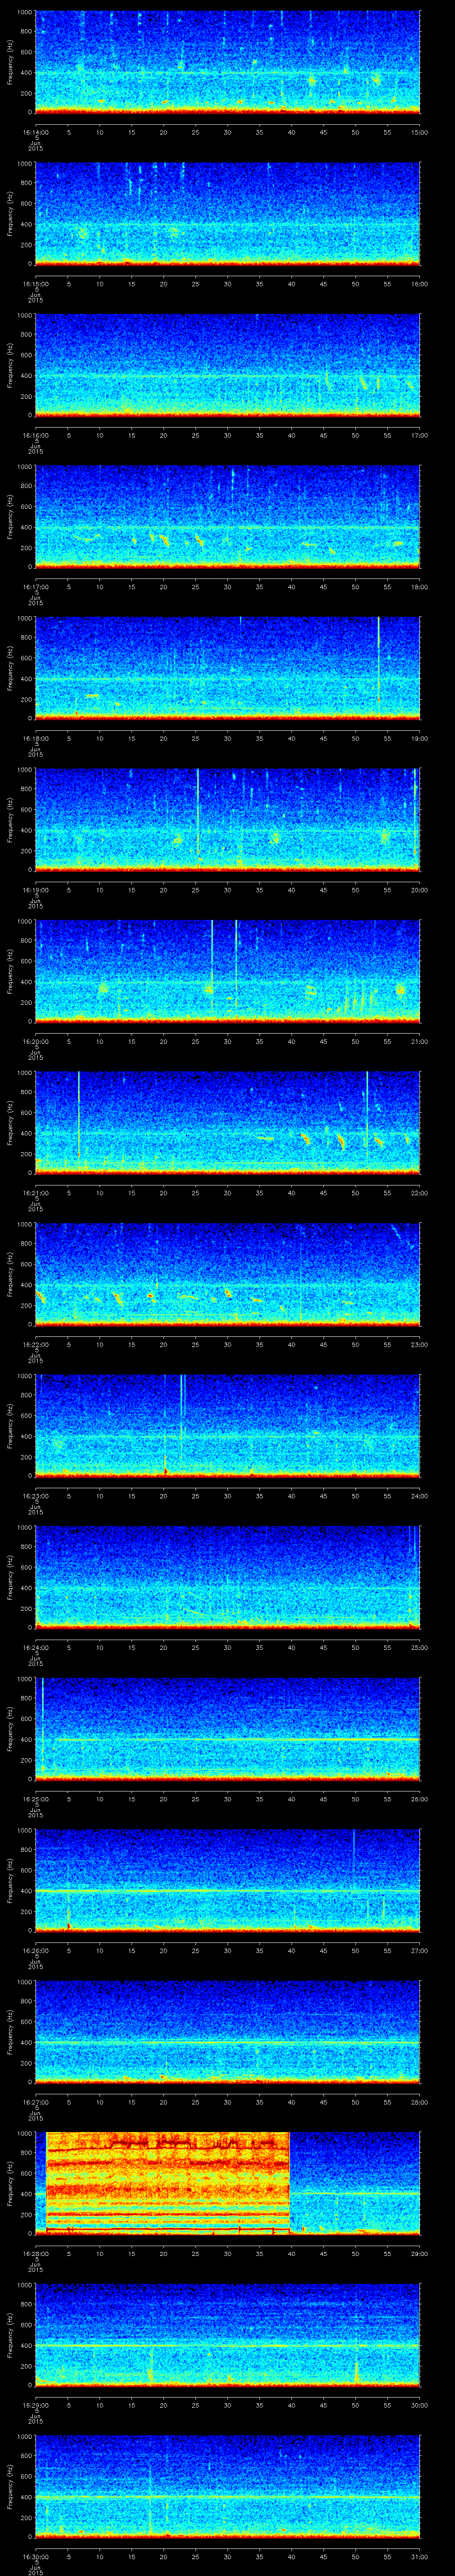Image resolution: width=455 pixels, height=2576 pixels.
Task: Open the 16:17:00 spectrogram panel
Action: click(x=228, y=516)
